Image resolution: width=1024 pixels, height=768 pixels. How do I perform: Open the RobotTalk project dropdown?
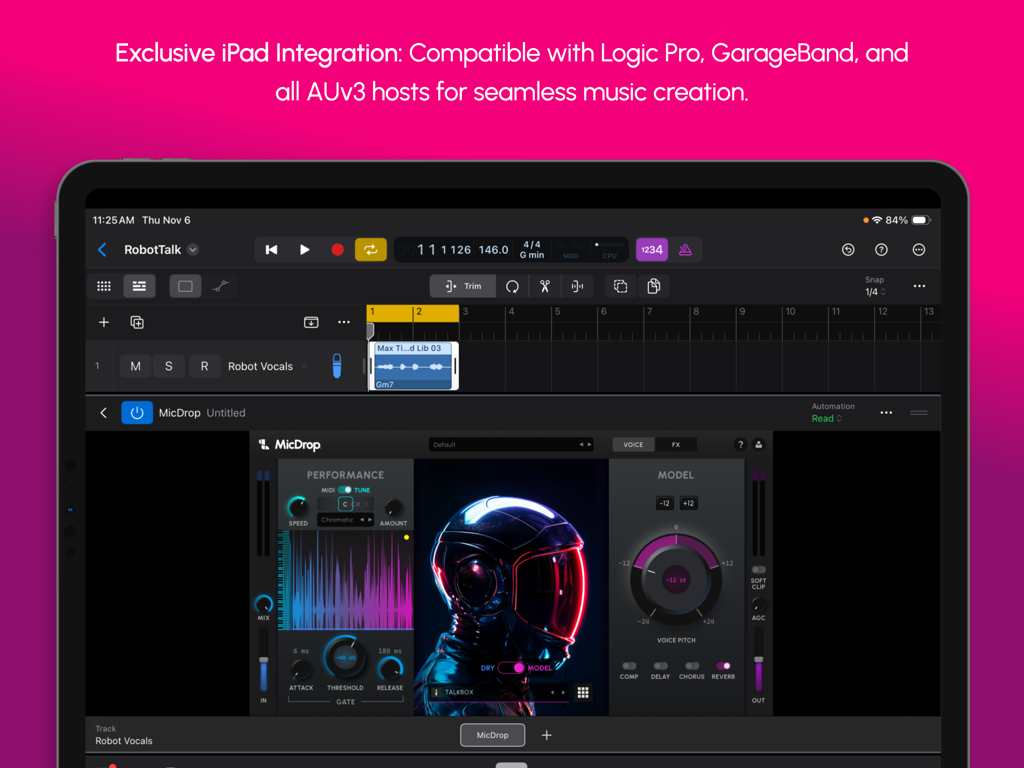pos(192,249)
